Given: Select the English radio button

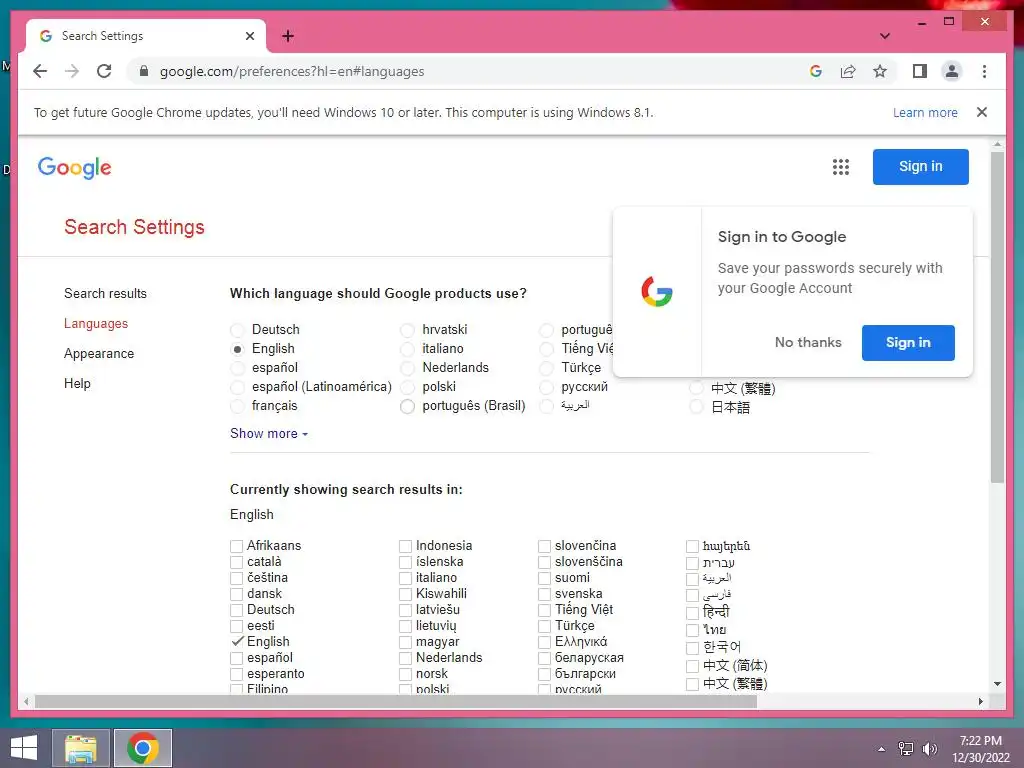Looking at the screenshot, I should click(x=238, y=349).
